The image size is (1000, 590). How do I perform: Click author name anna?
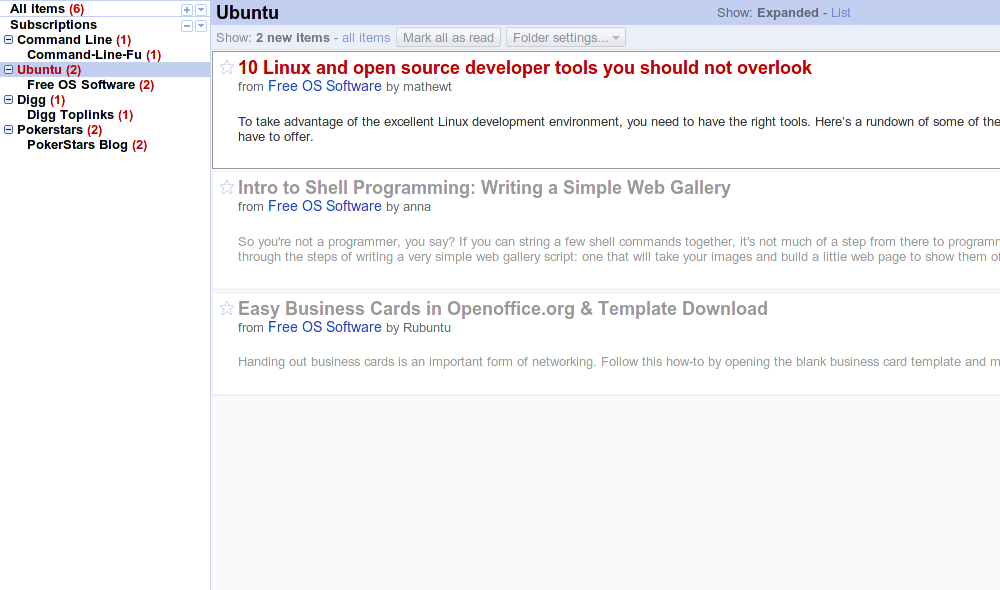(417, 207)
